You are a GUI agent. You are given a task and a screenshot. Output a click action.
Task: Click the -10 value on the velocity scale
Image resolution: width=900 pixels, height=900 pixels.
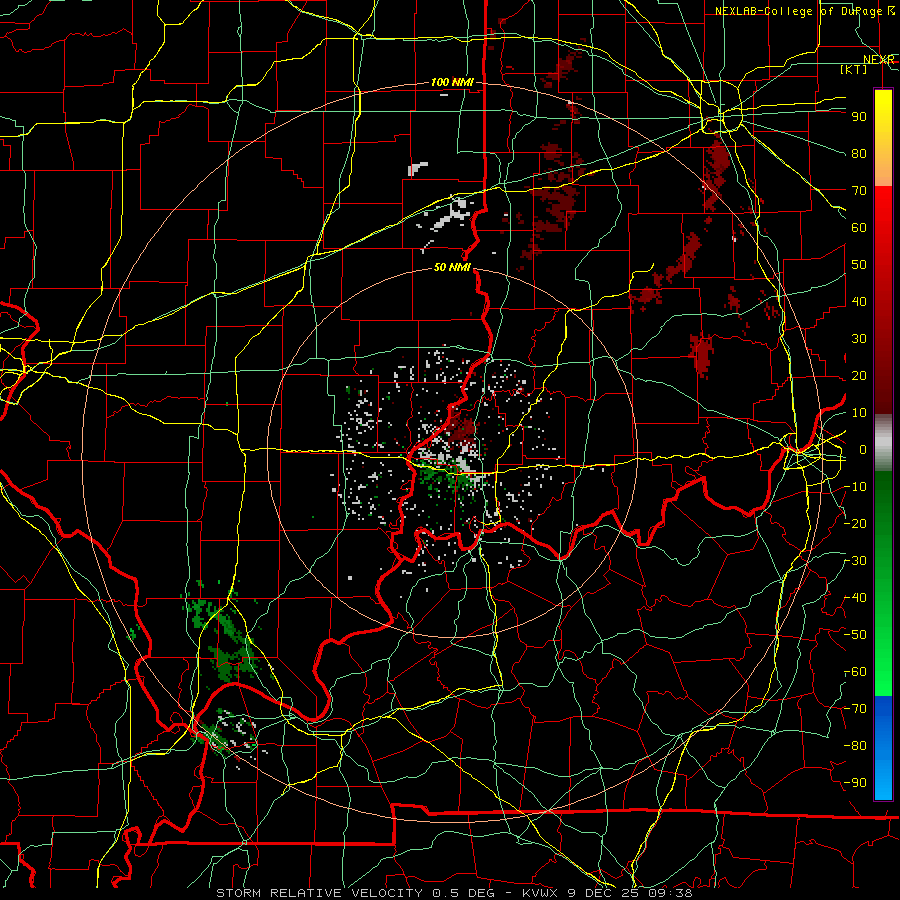coord(856,487)
